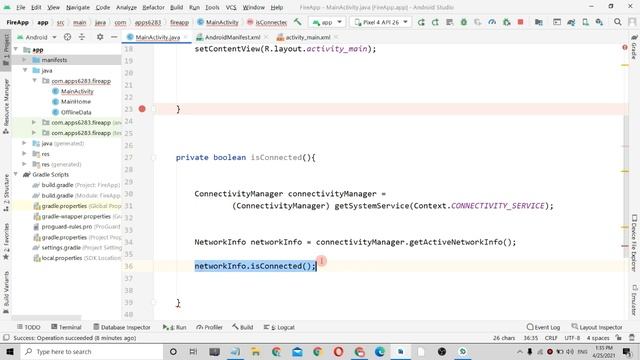Select gradle-wrapper.properties file
The image size is (640, 360).
click(76, 216)
